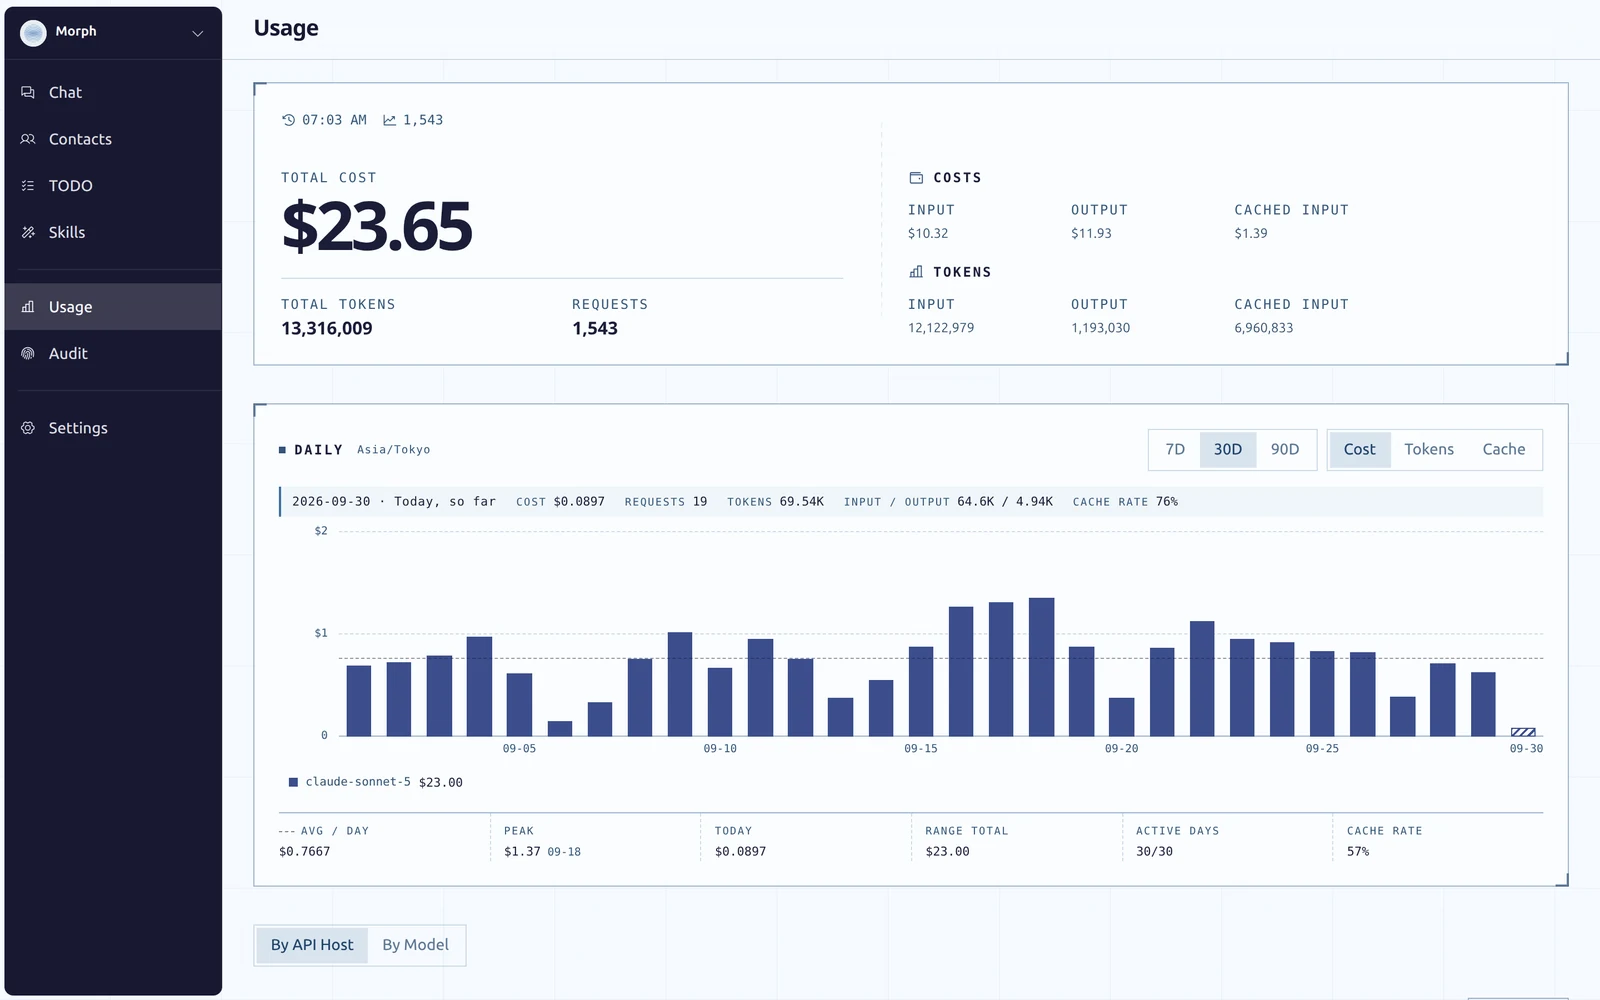1600x1000 pixels.
Task: Click the 09-15 x-axis date label
Action: click(x=921, y=749)
